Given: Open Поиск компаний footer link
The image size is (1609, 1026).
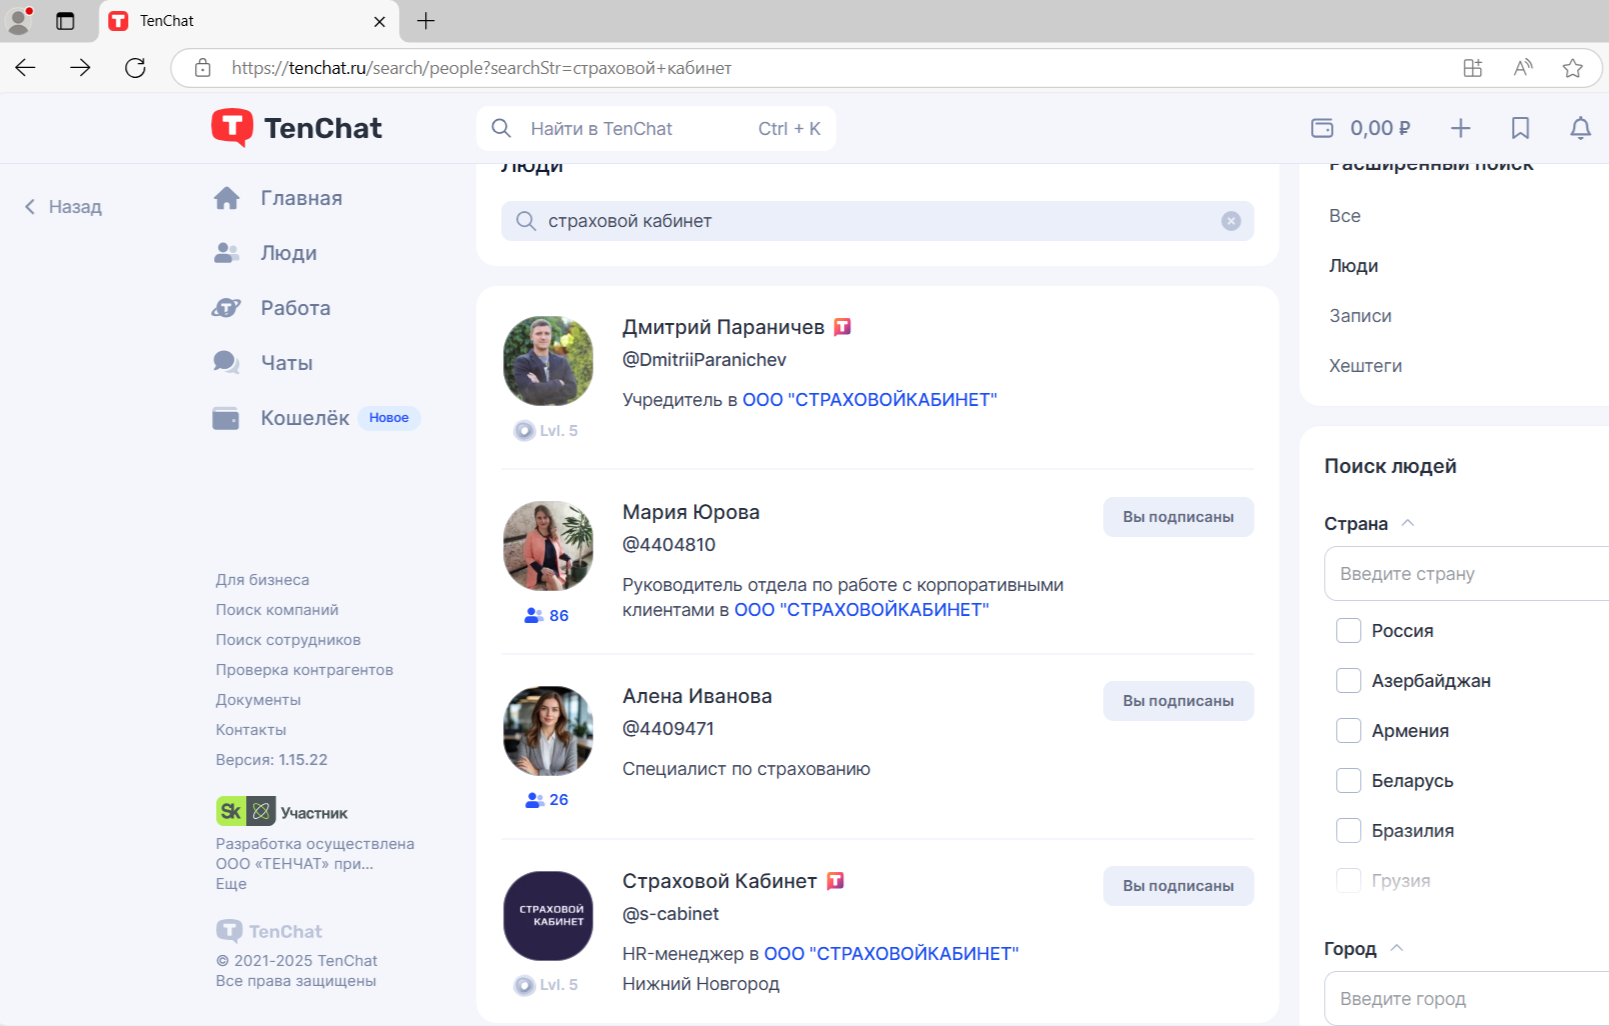Looking at the screenshot, I should tap(277, 610).
